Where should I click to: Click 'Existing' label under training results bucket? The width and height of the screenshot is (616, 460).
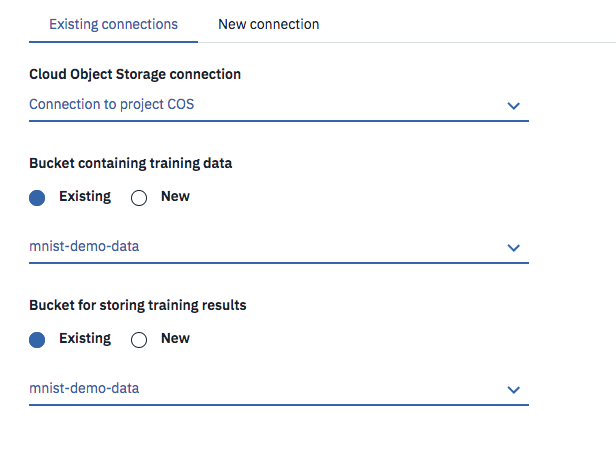(x=85, y=338)
